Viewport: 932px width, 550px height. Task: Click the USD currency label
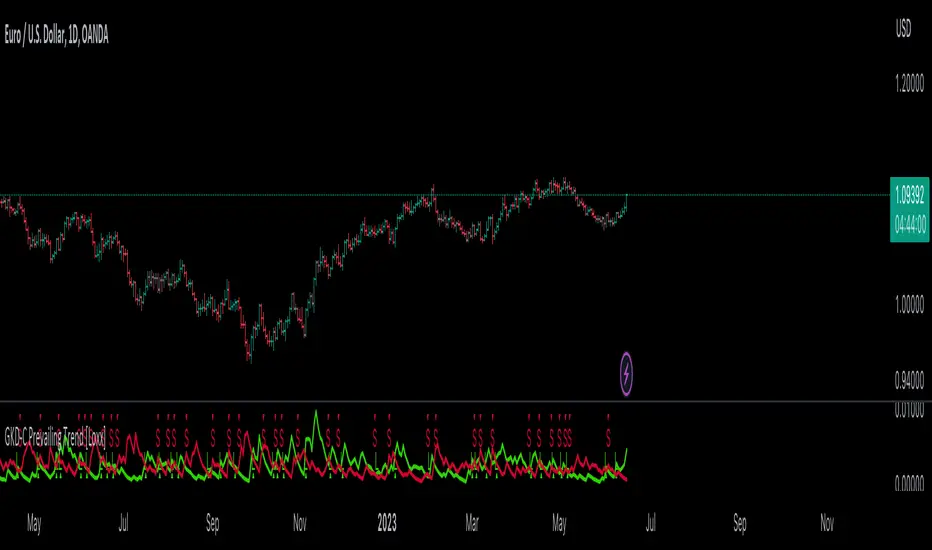903,28
